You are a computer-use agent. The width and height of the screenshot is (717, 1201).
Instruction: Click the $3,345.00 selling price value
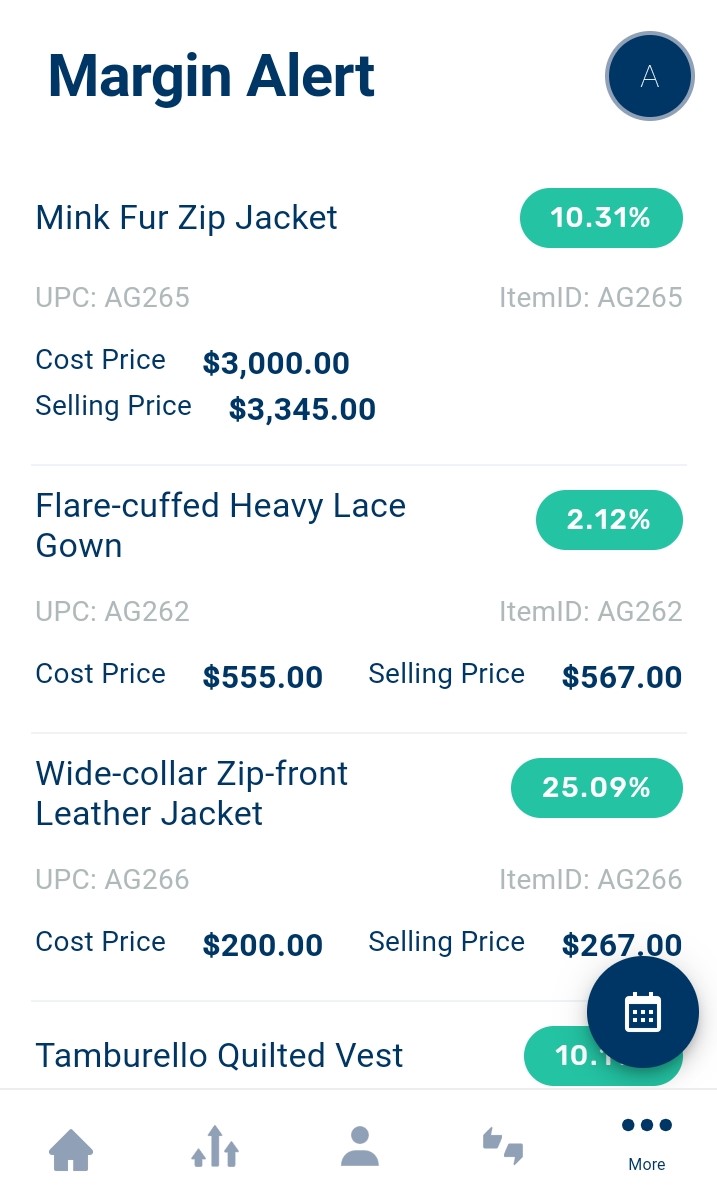pos(302,409)
